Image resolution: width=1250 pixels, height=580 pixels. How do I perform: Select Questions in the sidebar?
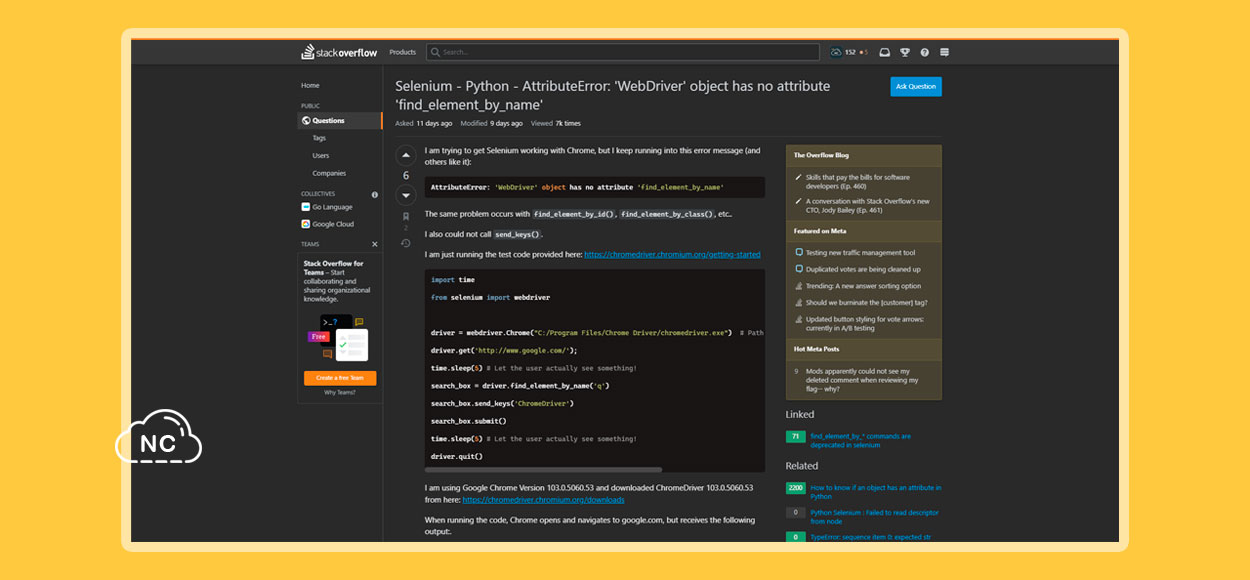pos(340,121)
